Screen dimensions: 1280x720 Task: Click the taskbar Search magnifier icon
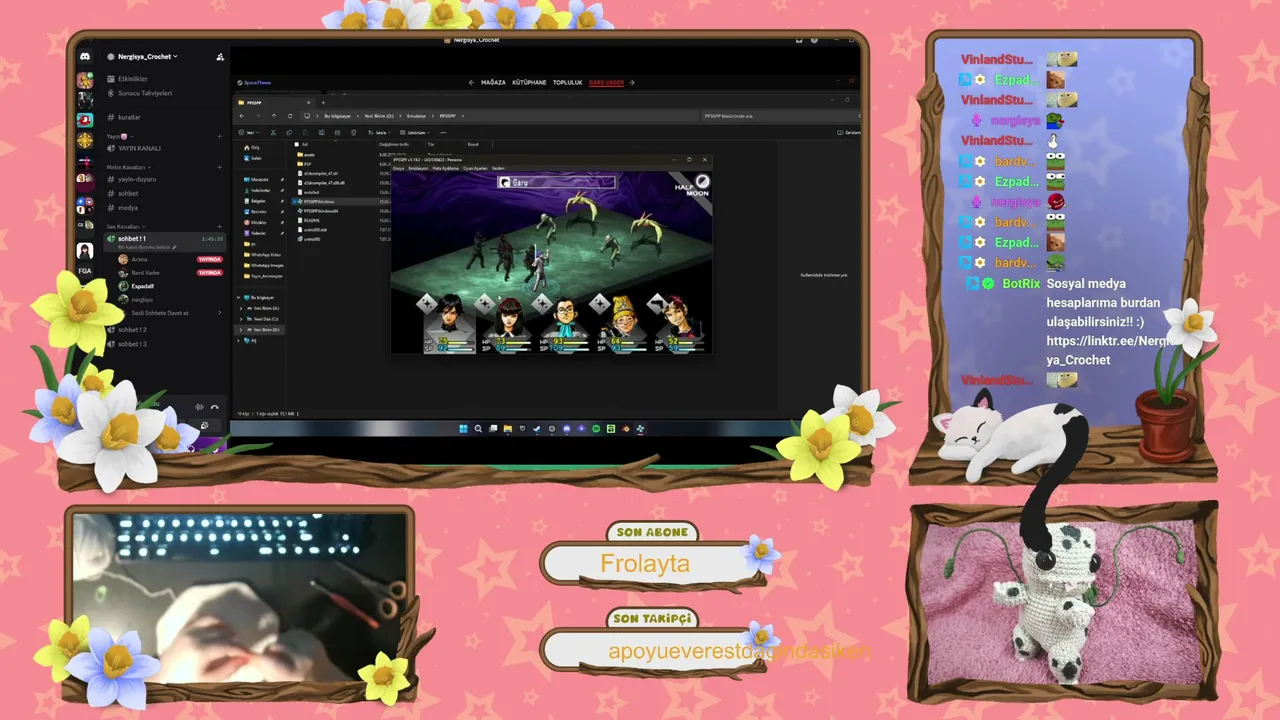478,429
